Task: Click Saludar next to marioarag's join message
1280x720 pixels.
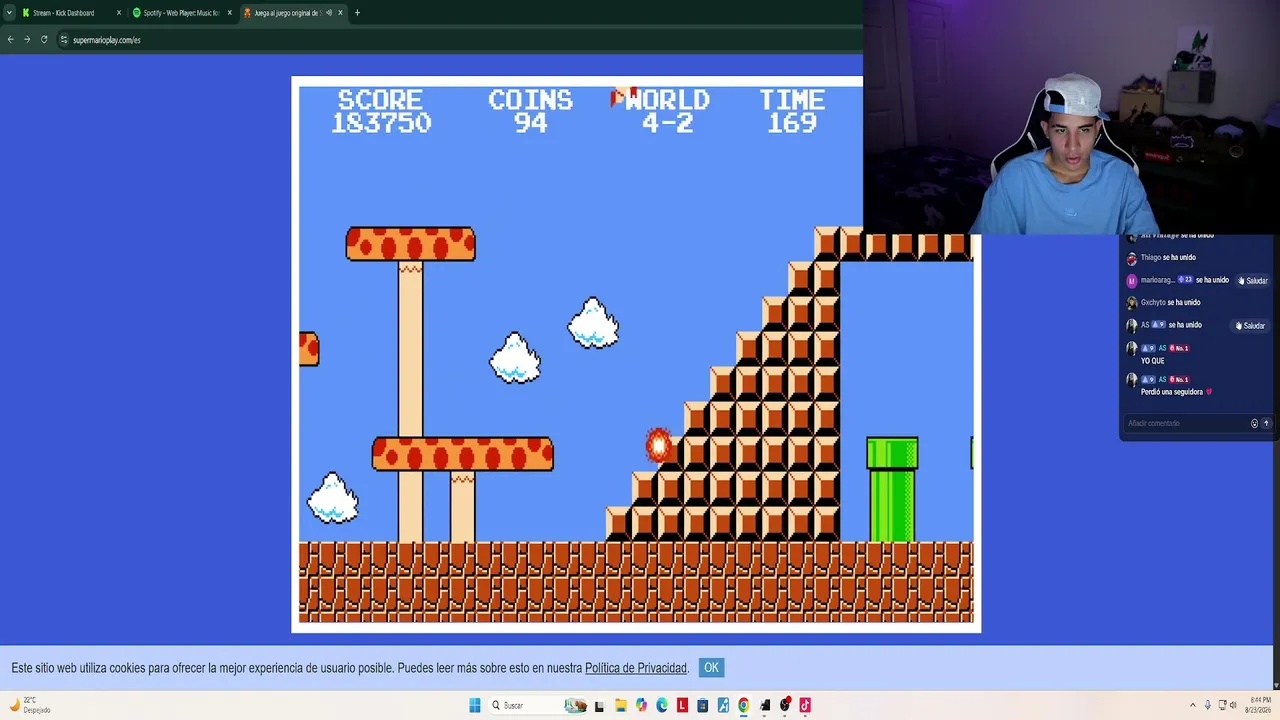Action: (1254, 281)
